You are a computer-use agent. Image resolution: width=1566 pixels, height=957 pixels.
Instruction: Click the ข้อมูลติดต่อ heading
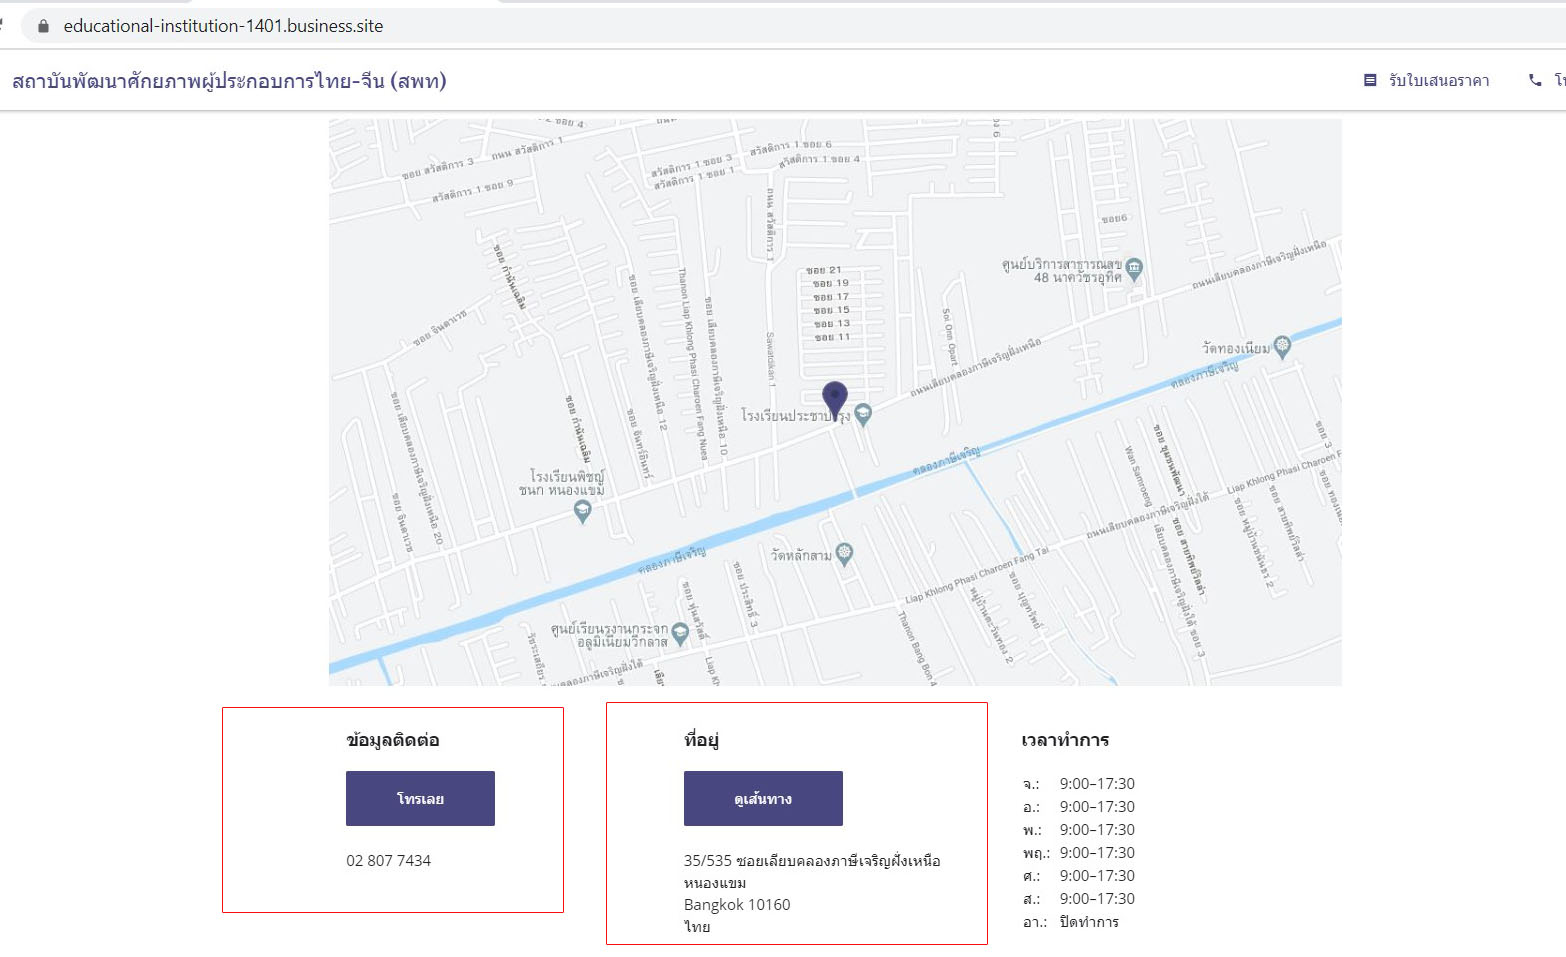pyautogui.click(x=393, y=740)
